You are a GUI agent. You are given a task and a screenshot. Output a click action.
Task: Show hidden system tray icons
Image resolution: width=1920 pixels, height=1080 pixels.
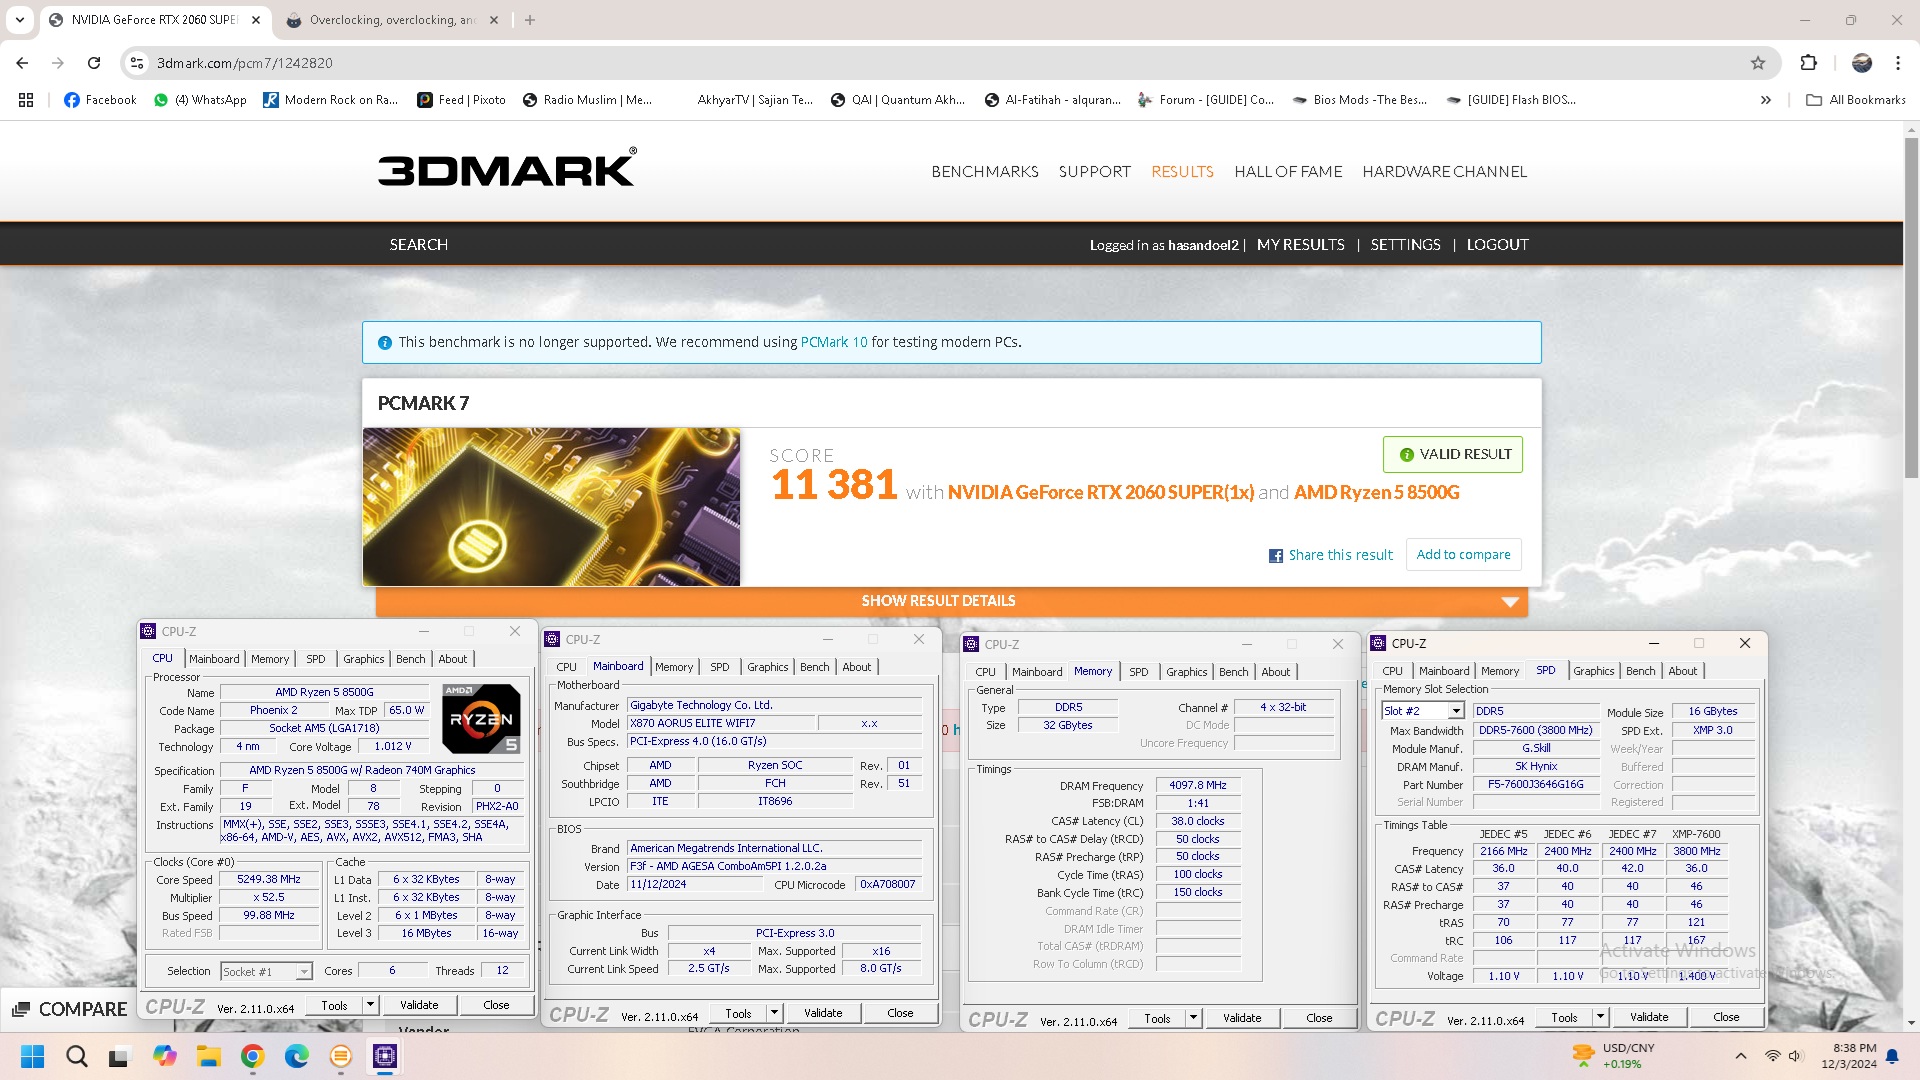(1740, 1056)
